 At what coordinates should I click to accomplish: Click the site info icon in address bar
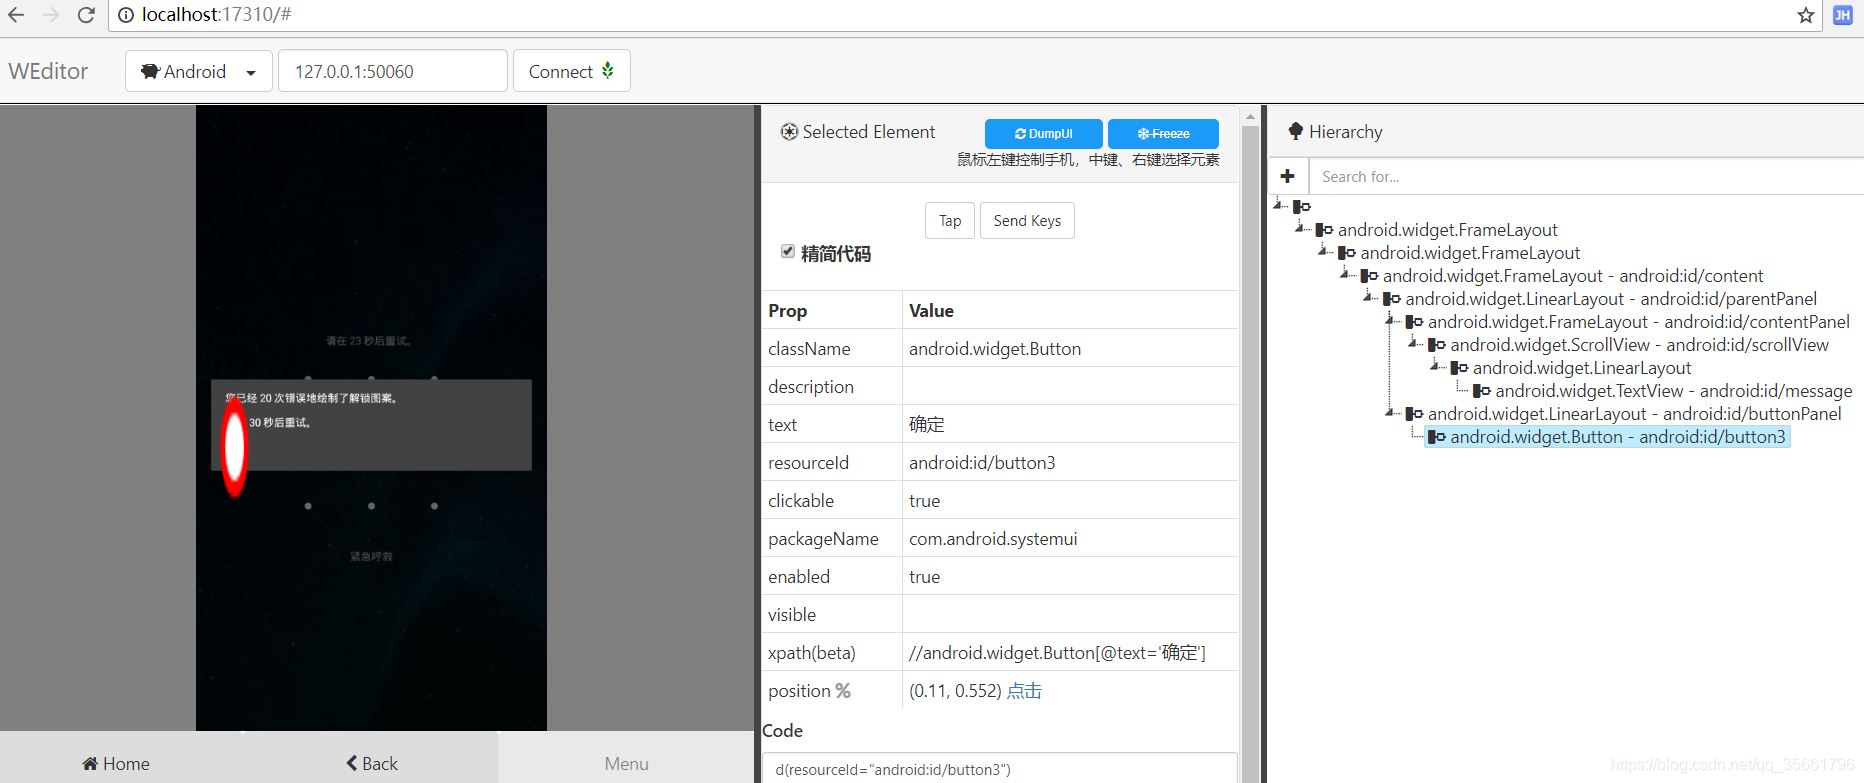point(126,15)
